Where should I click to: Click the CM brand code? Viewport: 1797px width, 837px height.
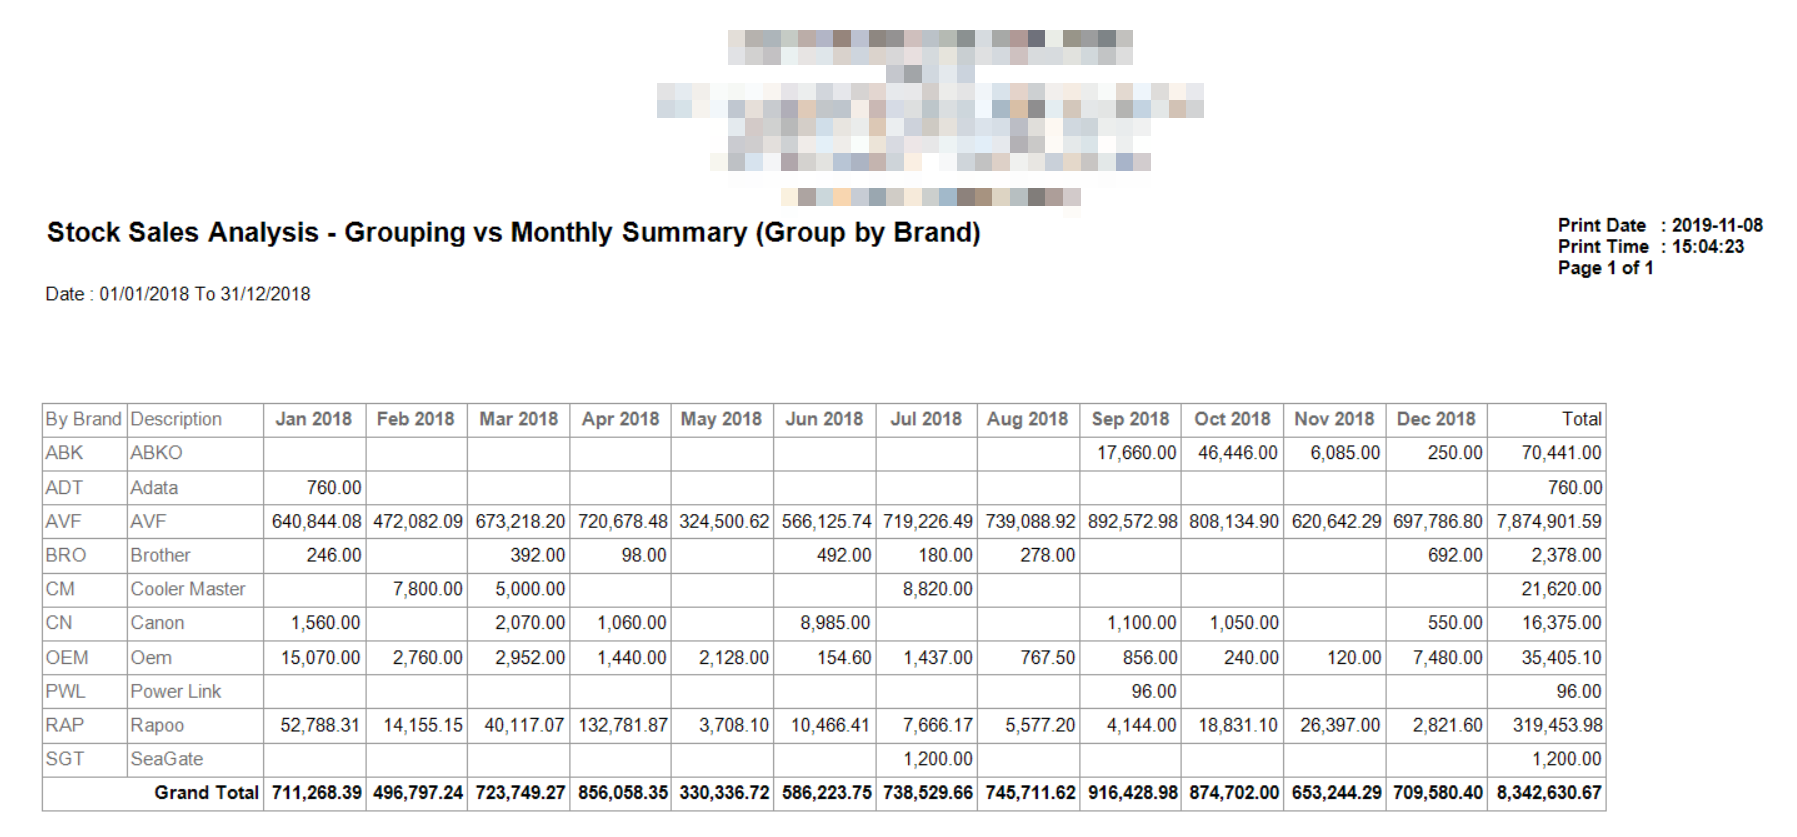60,589
